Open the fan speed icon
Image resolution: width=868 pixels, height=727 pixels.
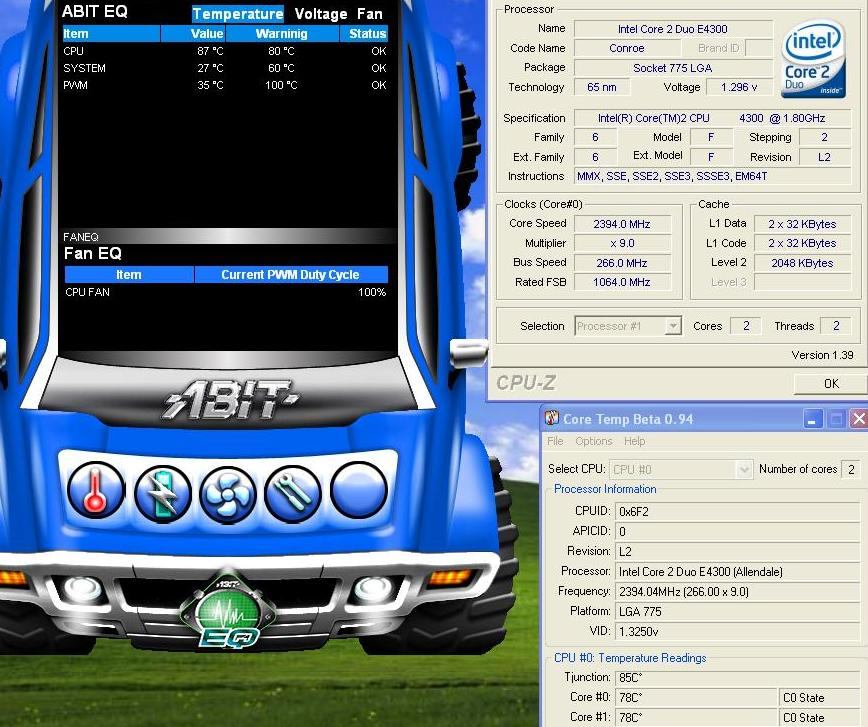pos(228,495)
